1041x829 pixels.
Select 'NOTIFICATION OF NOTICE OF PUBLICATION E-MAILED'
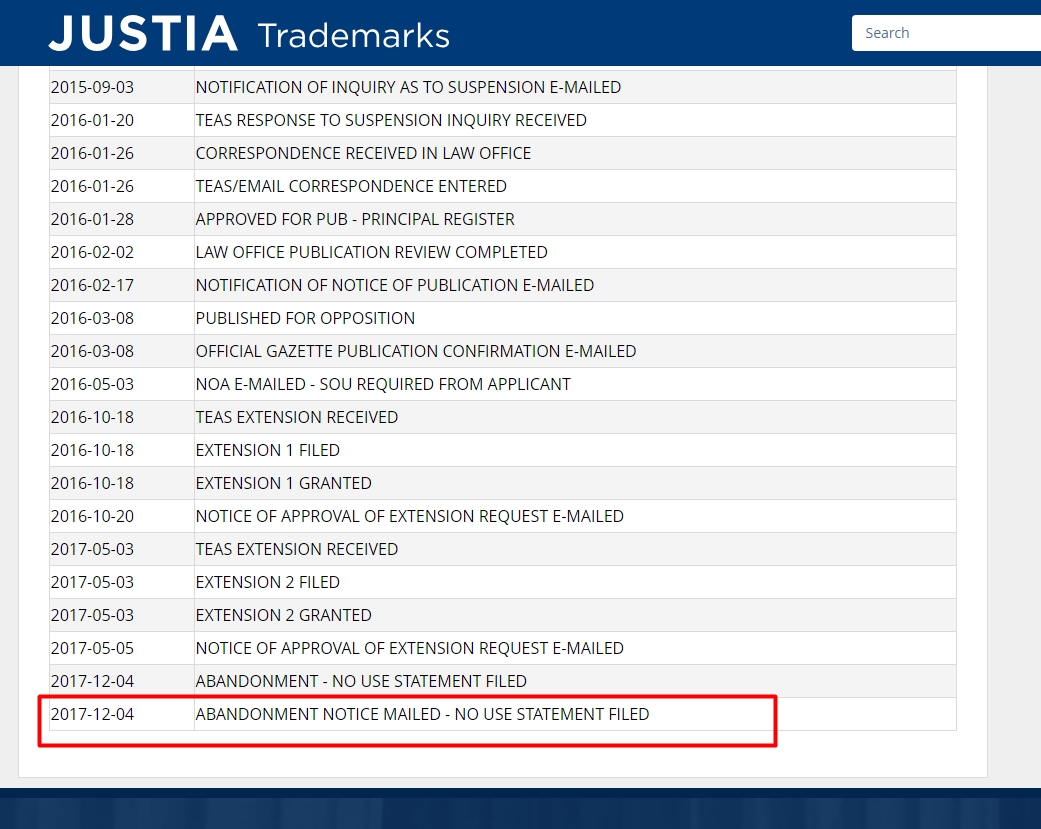395,285
